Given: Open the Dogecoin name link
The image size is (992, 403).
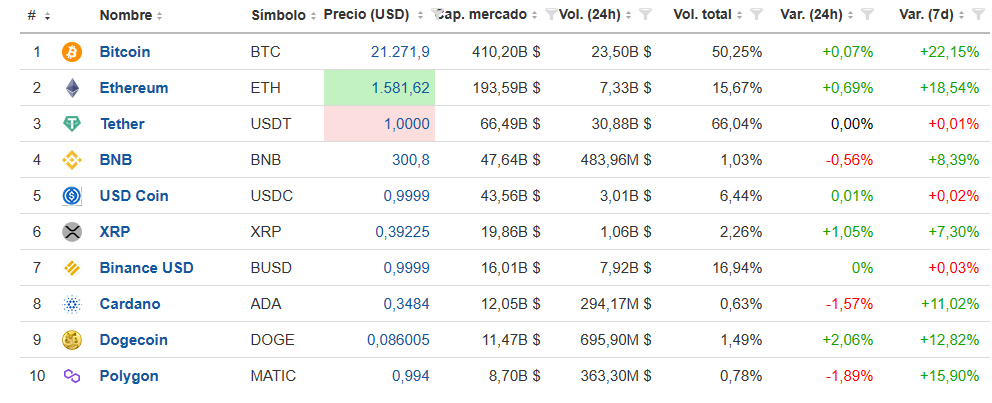Looking at the screenshot, I should [134, 340].
